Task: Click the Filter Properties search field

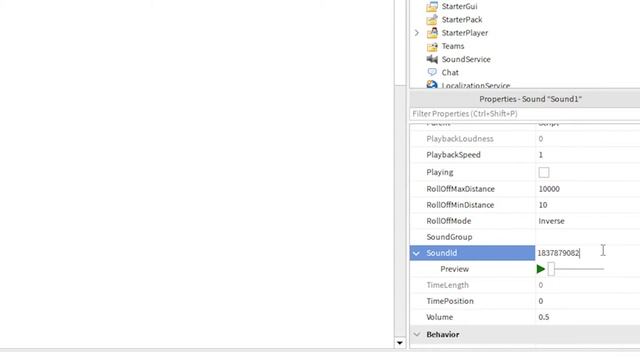Action: click(x=524, y=113)
